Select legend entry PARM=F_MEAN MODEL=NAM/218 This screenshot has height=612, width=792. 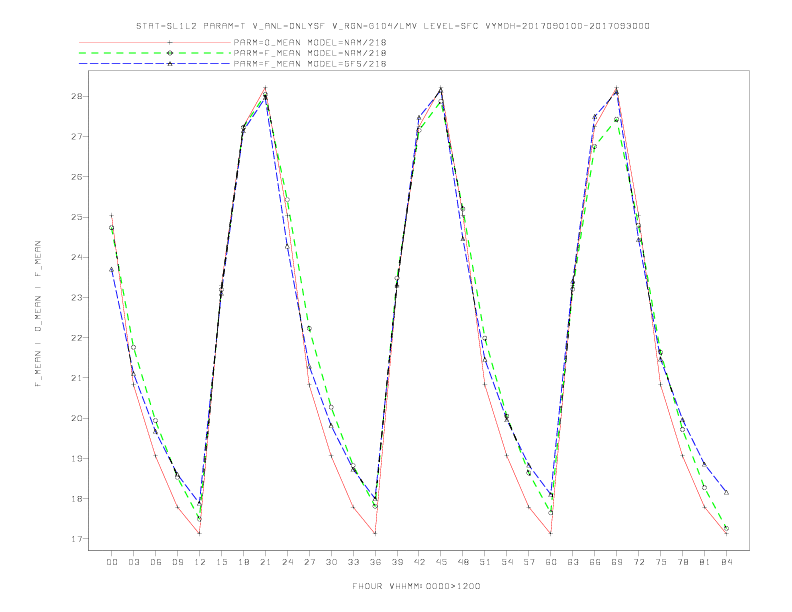click(310, 53)
